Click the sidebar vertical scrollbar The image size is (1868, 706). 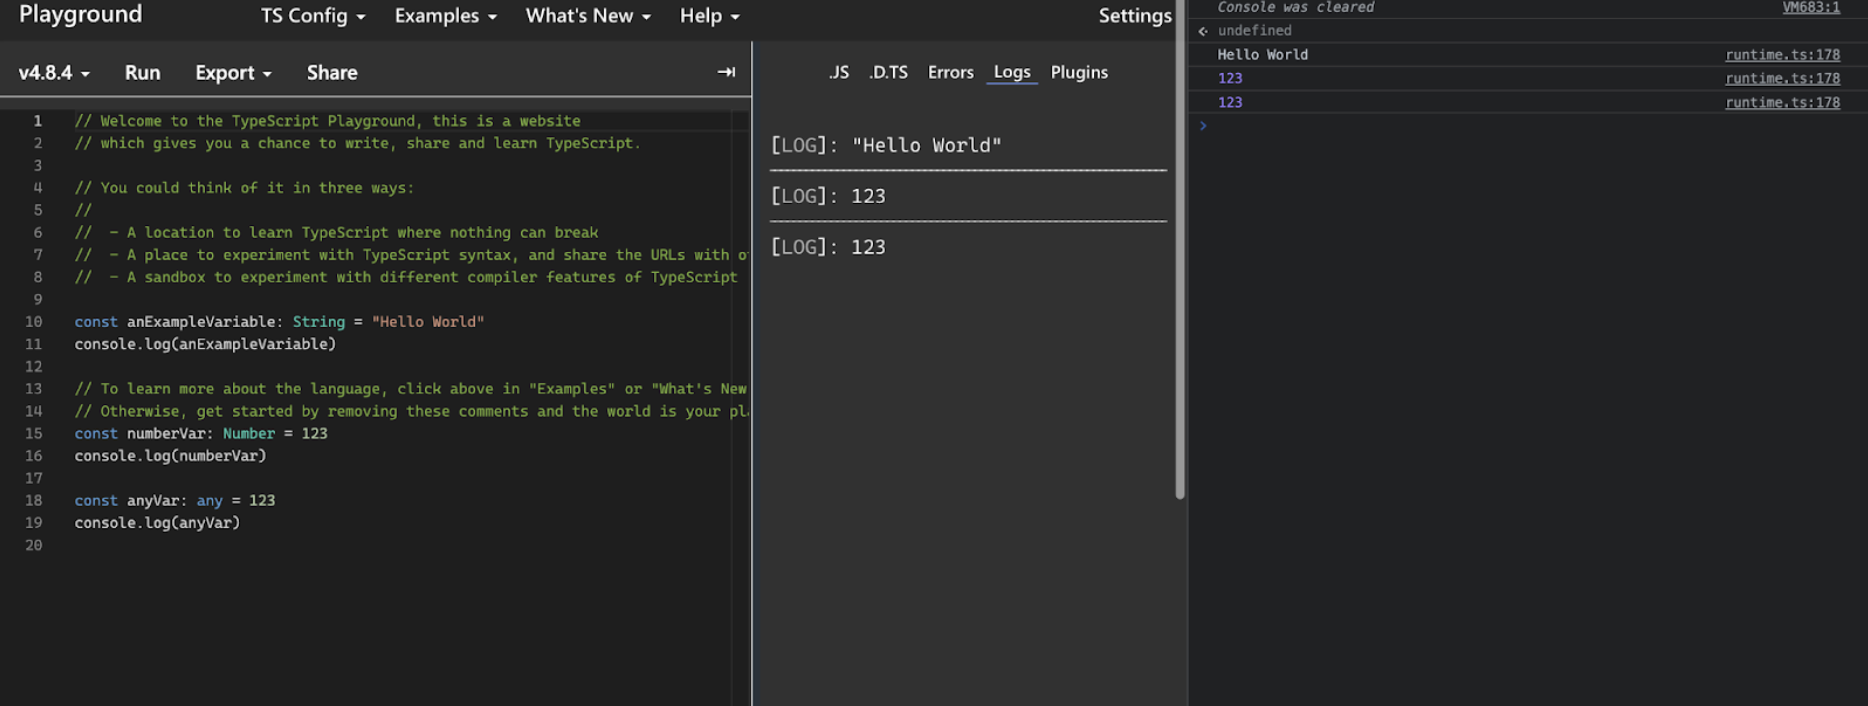point(1180,250)
